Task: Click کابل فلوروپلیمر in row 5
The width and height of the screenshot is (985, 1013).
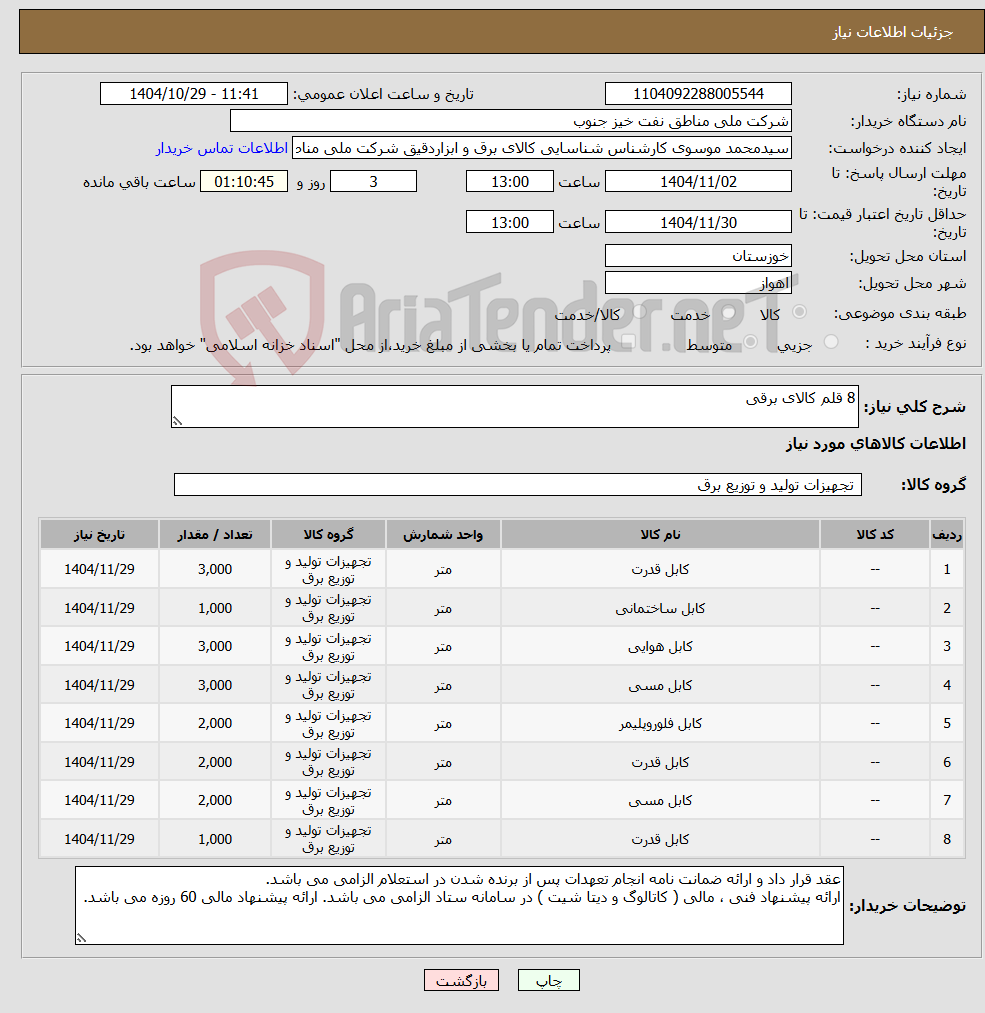Action: coord(660,723)
